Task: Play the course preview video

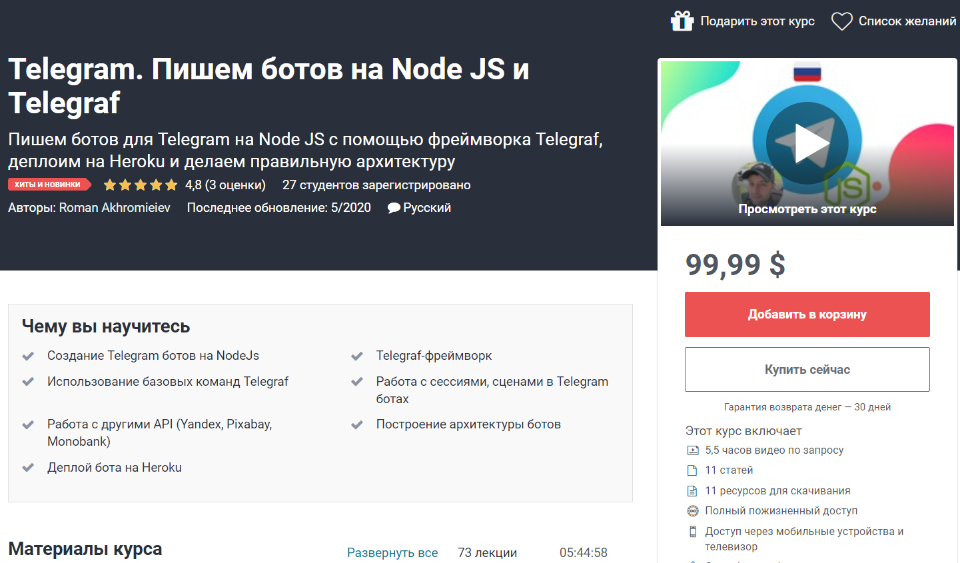Action: click(806, 144)
